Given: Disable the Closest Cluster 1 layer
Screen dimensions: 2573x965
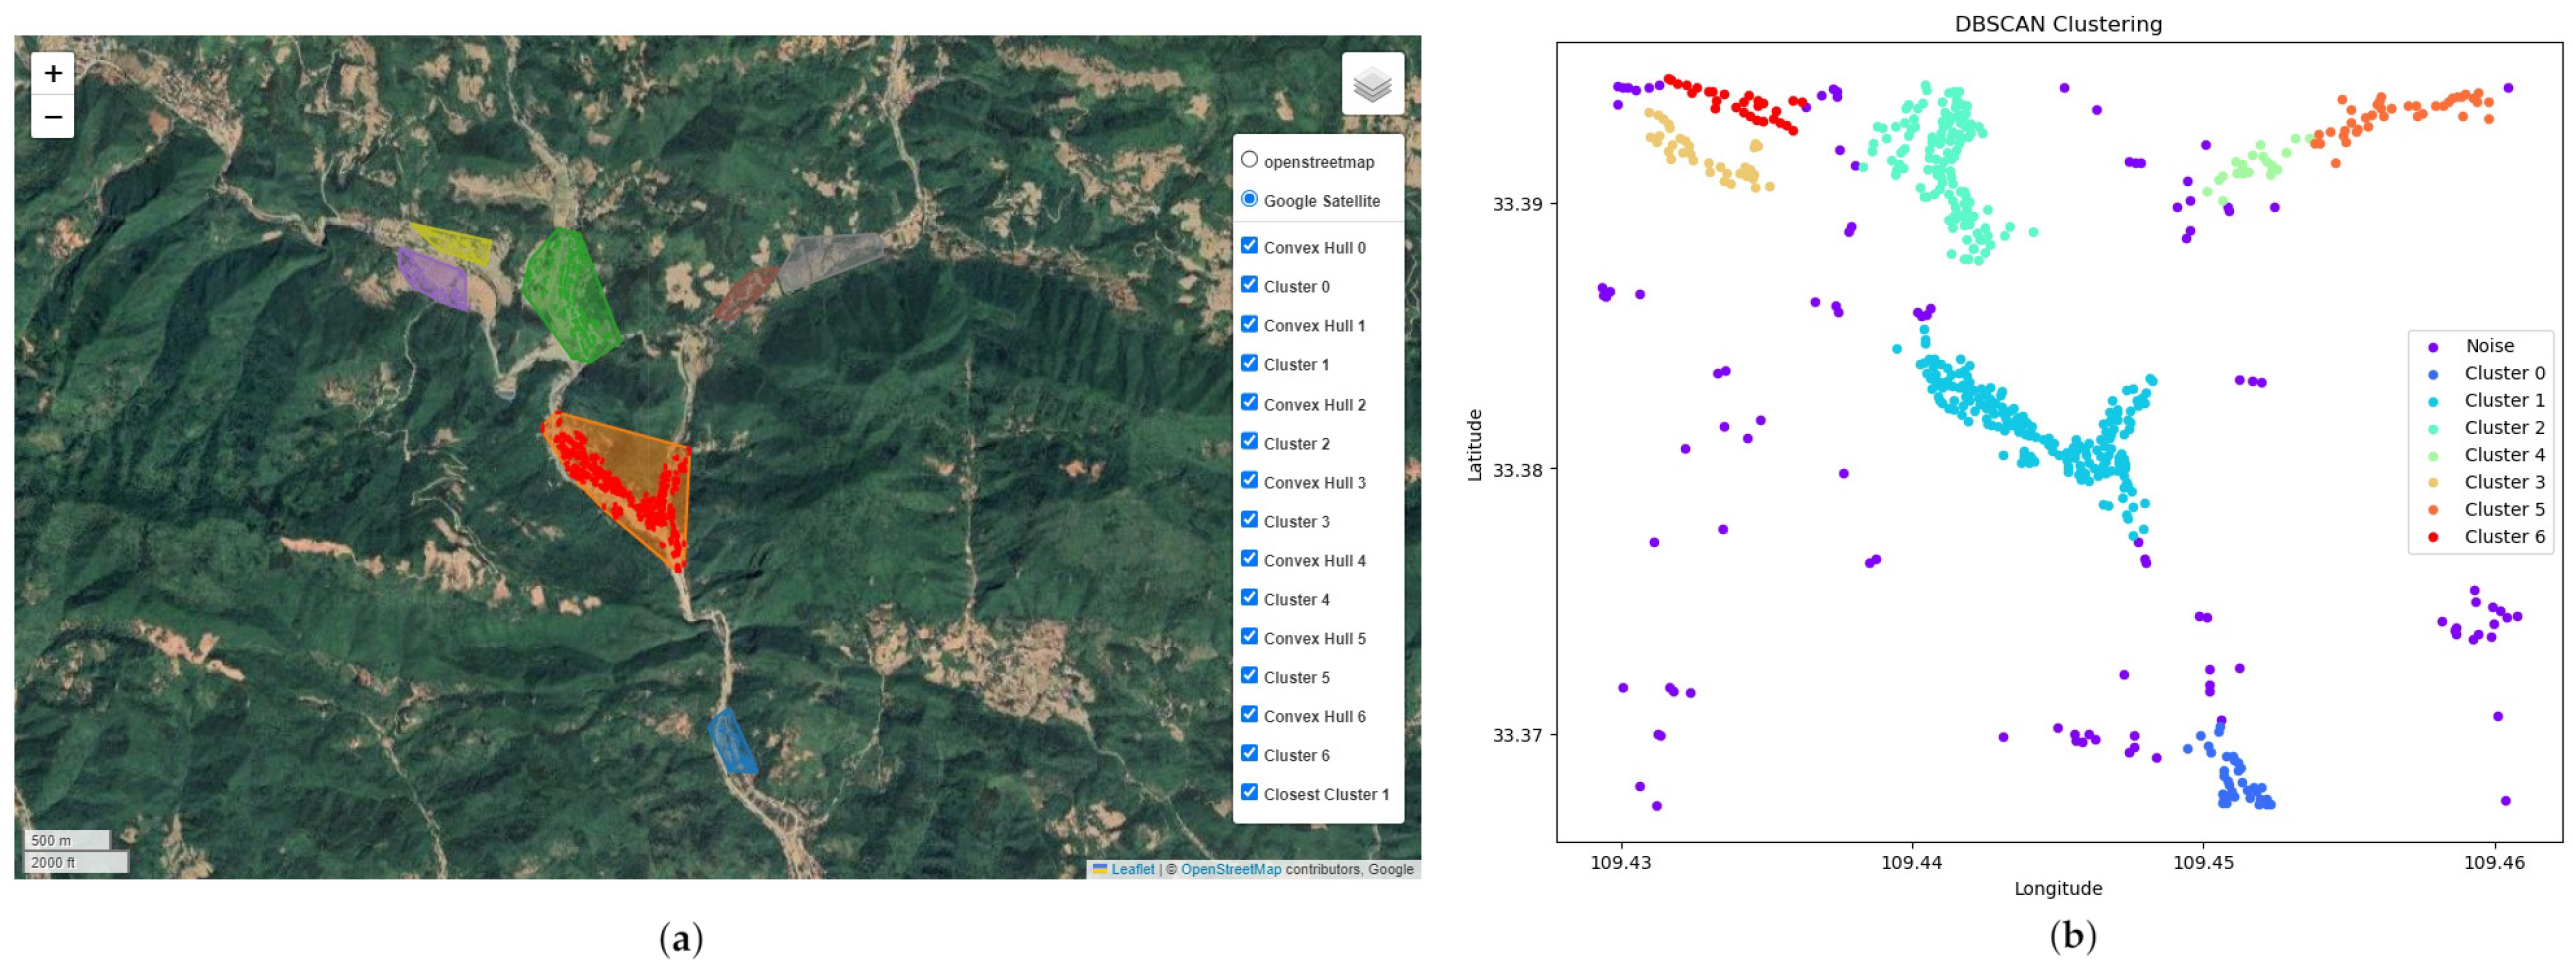Looking at the screenshot, I should click(x=1249, y=792).
